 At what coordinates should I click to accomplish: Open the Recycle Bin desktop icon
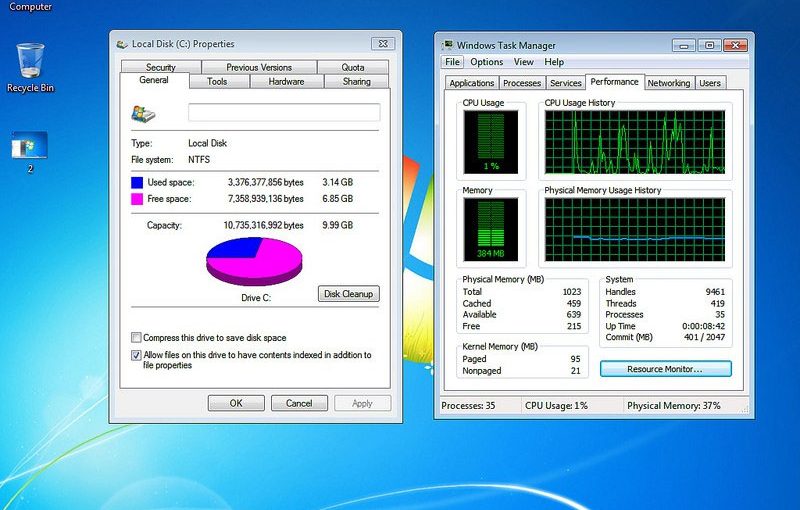pos(30,67)
